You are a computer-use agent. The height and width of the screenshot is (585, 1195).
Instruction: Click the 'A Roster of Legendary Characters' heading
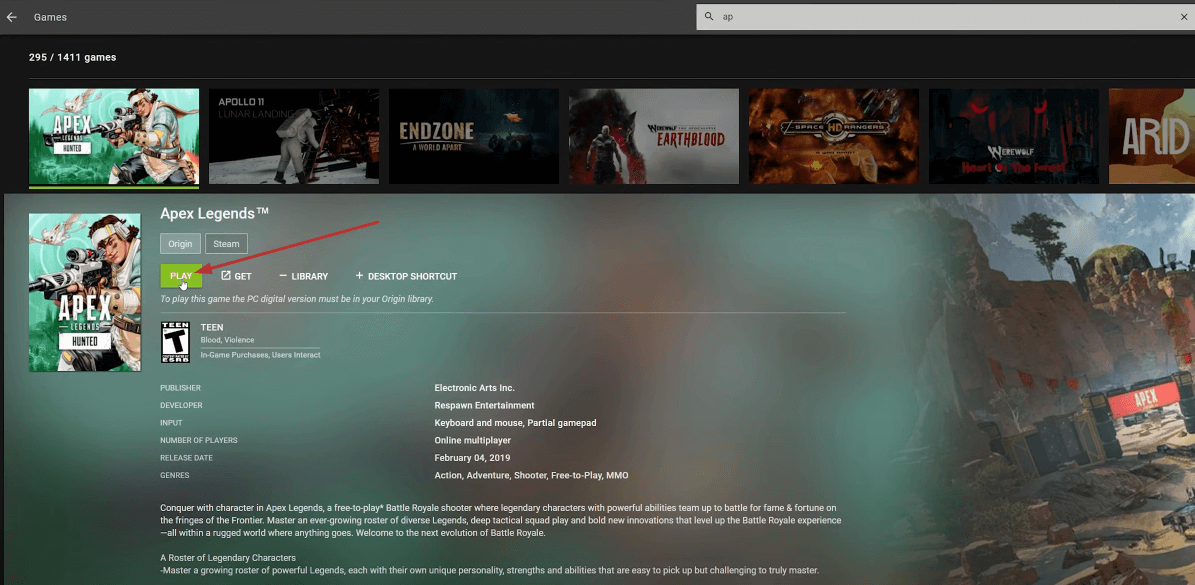[x=228, y=558]
